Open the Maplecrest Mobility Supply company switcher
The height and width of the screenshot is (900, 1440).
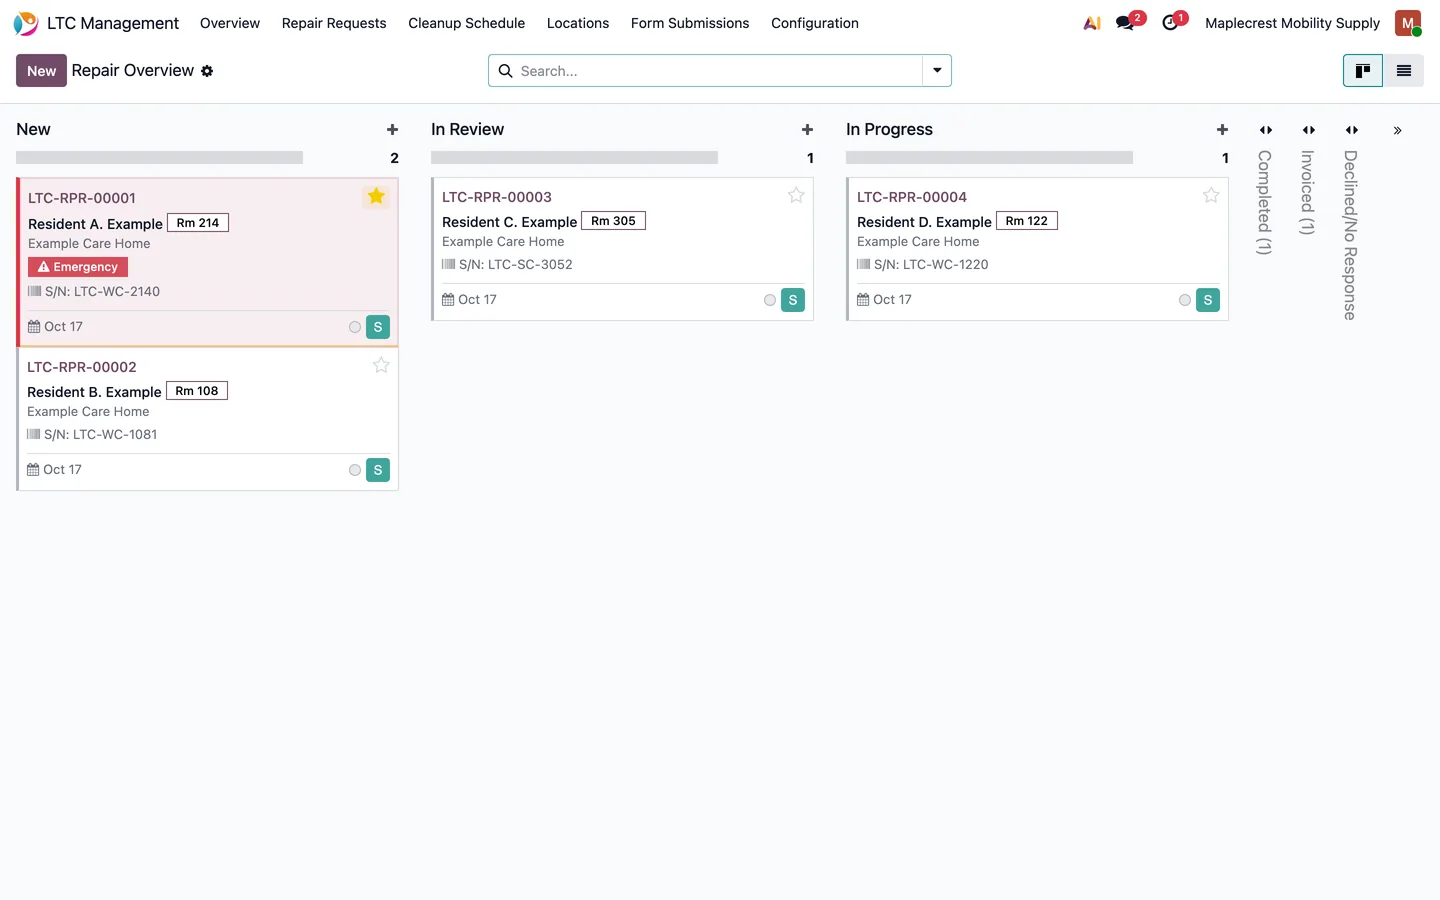1292,23
